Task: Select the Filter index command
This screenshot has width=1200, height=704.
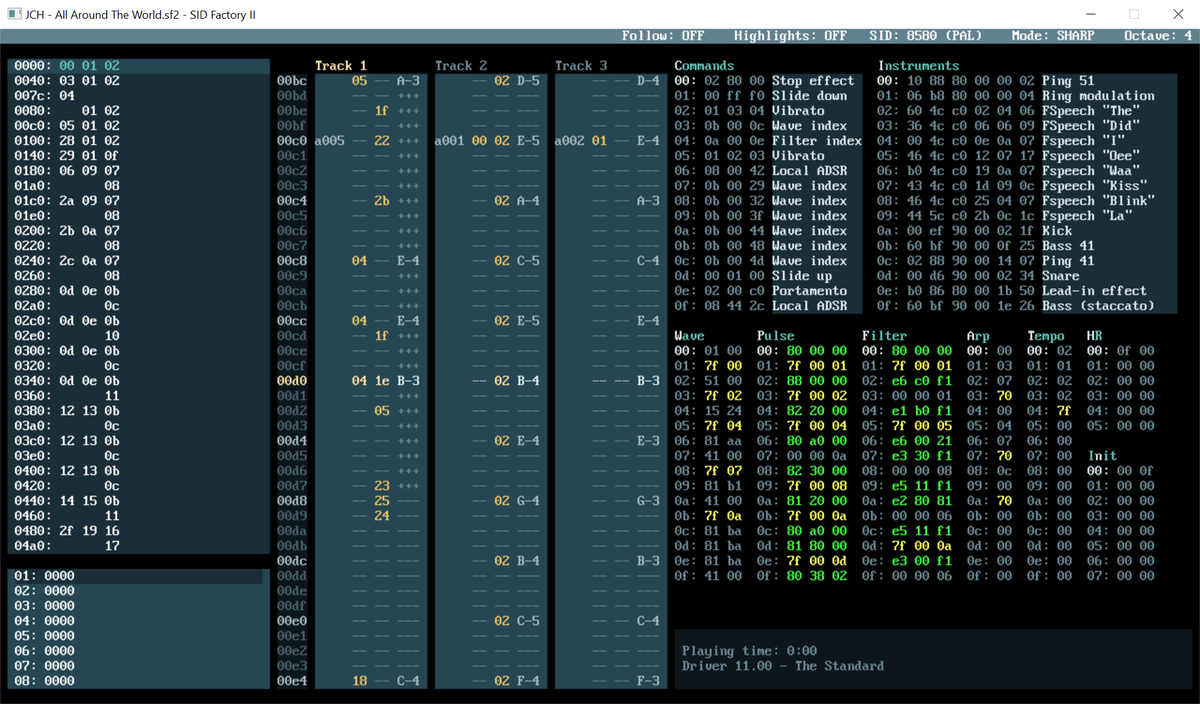Action: click(768, 141)
